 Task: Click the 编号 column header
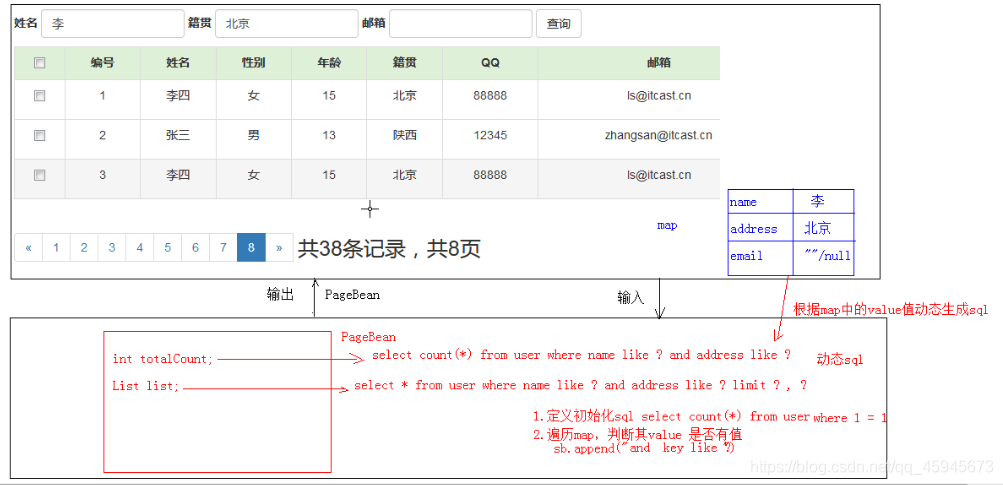click(102, 63)
